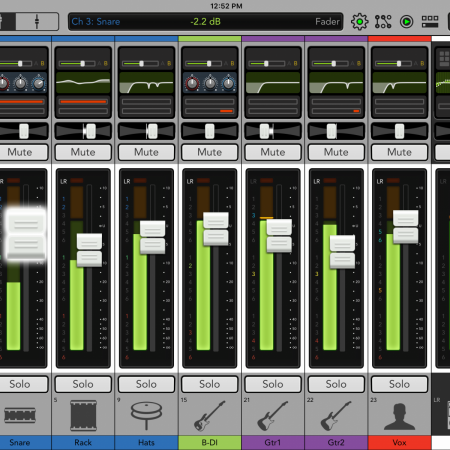The image size is (450, 450).
Task: Open the settings gear icon
Action: (359, 22)
